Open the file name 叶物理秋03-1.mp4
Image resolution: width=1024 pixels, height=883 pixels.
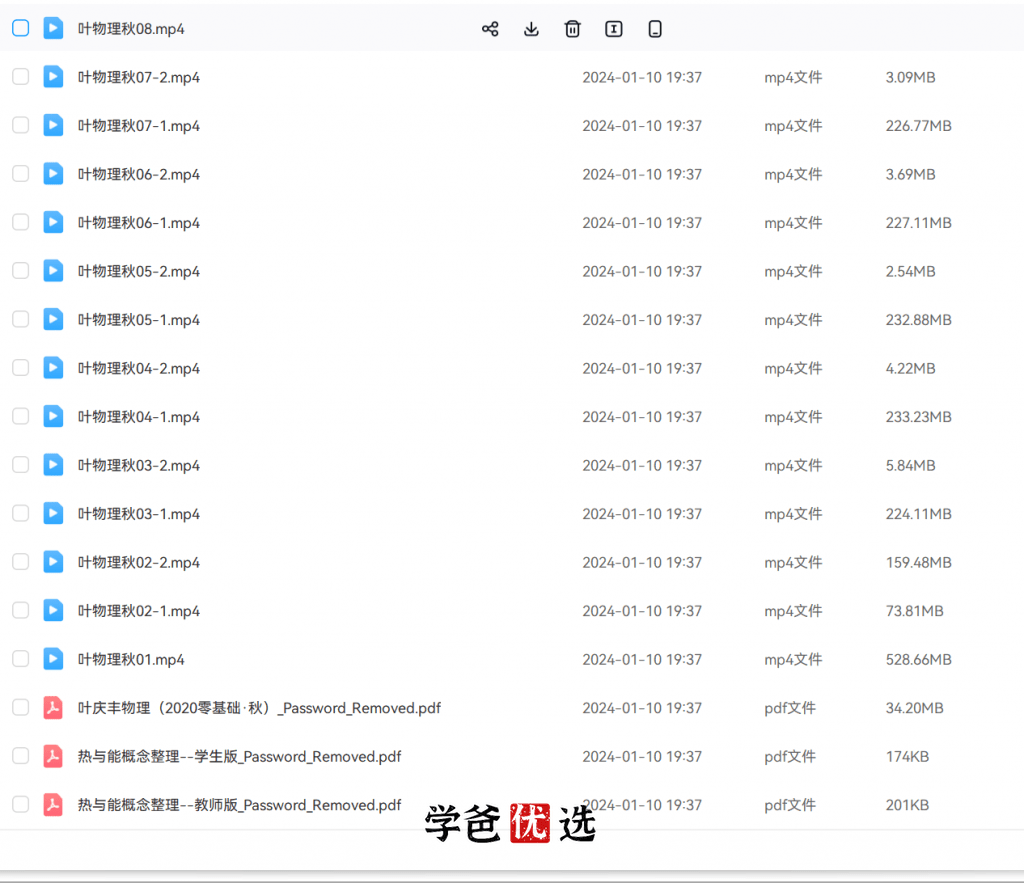pos(139,514)
